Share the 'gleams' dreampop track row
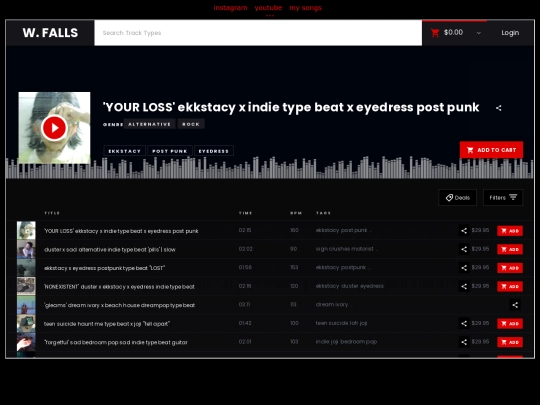Image resolution: width=540 pixels, height=405 pixels. [x=515, y=305]
